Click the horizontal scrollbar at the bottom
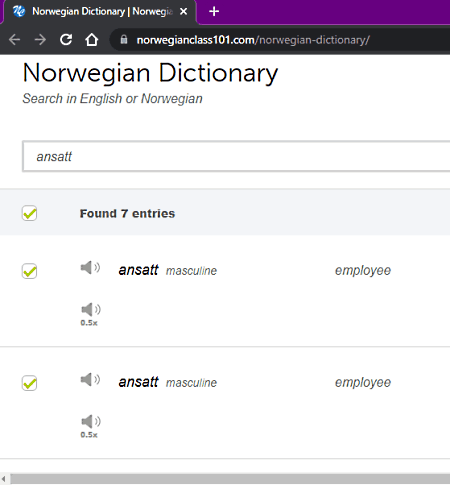This screenshot has width=450, height=485. click(230, 479)
